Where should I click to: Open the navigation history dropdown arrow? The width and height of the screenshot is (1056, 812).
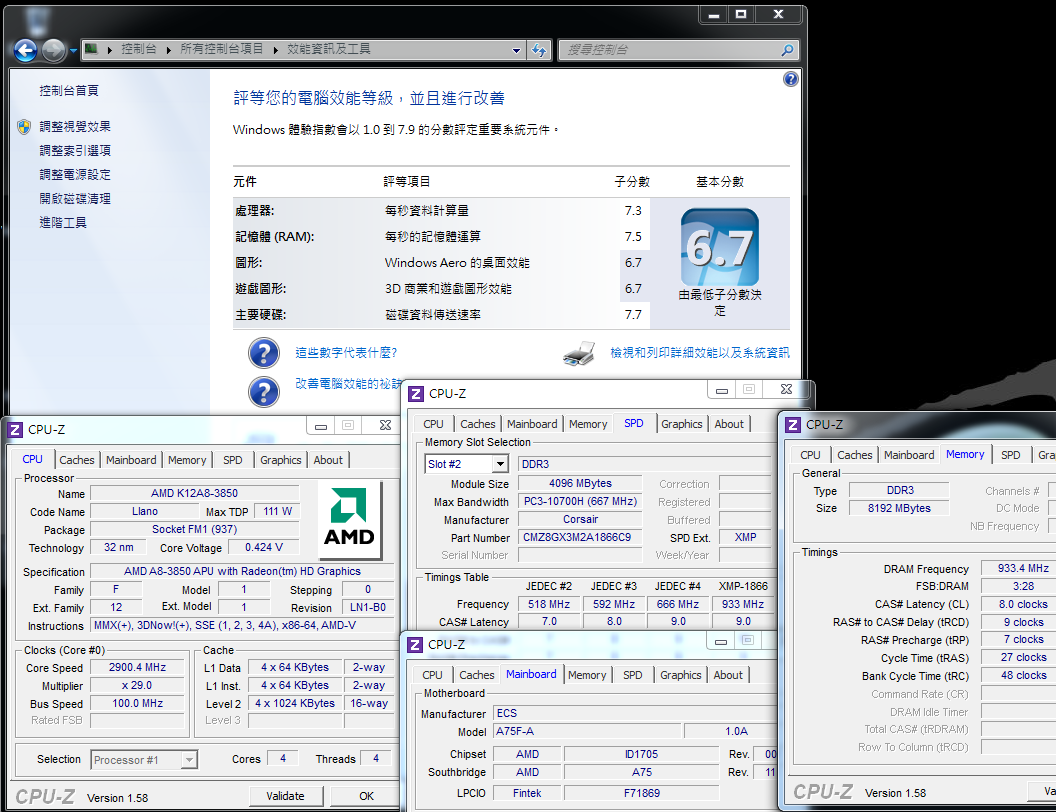[x=73, y=50]
